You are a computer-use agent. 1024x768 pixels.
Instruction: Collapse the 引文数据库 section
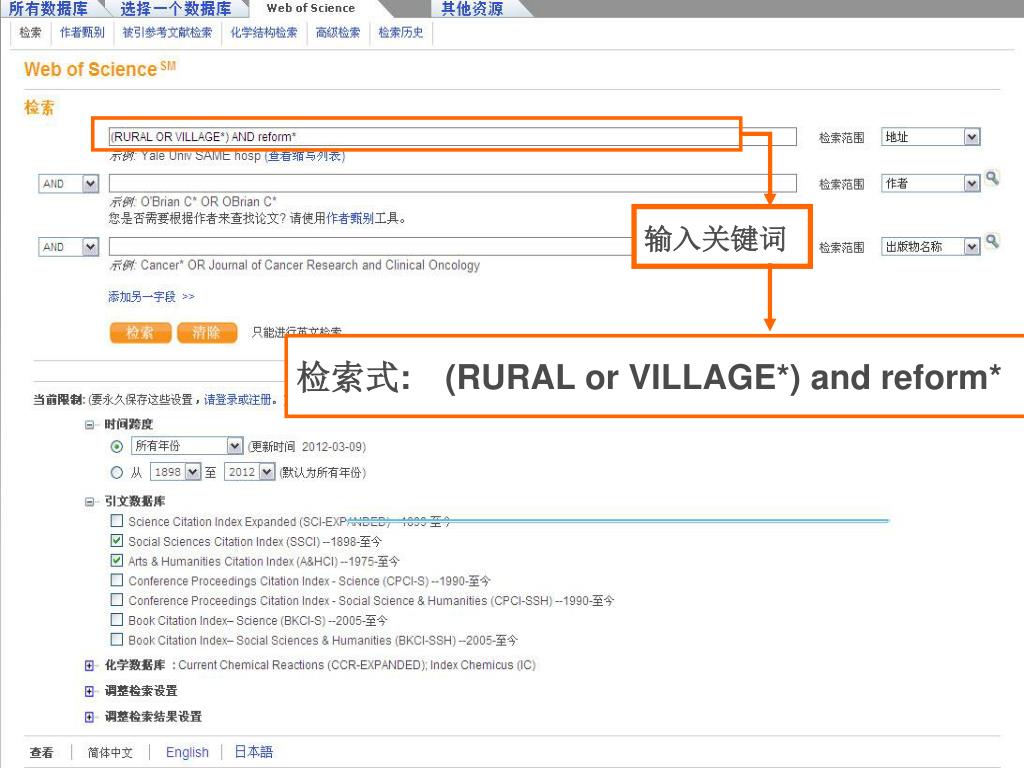(x=89, y=502)
